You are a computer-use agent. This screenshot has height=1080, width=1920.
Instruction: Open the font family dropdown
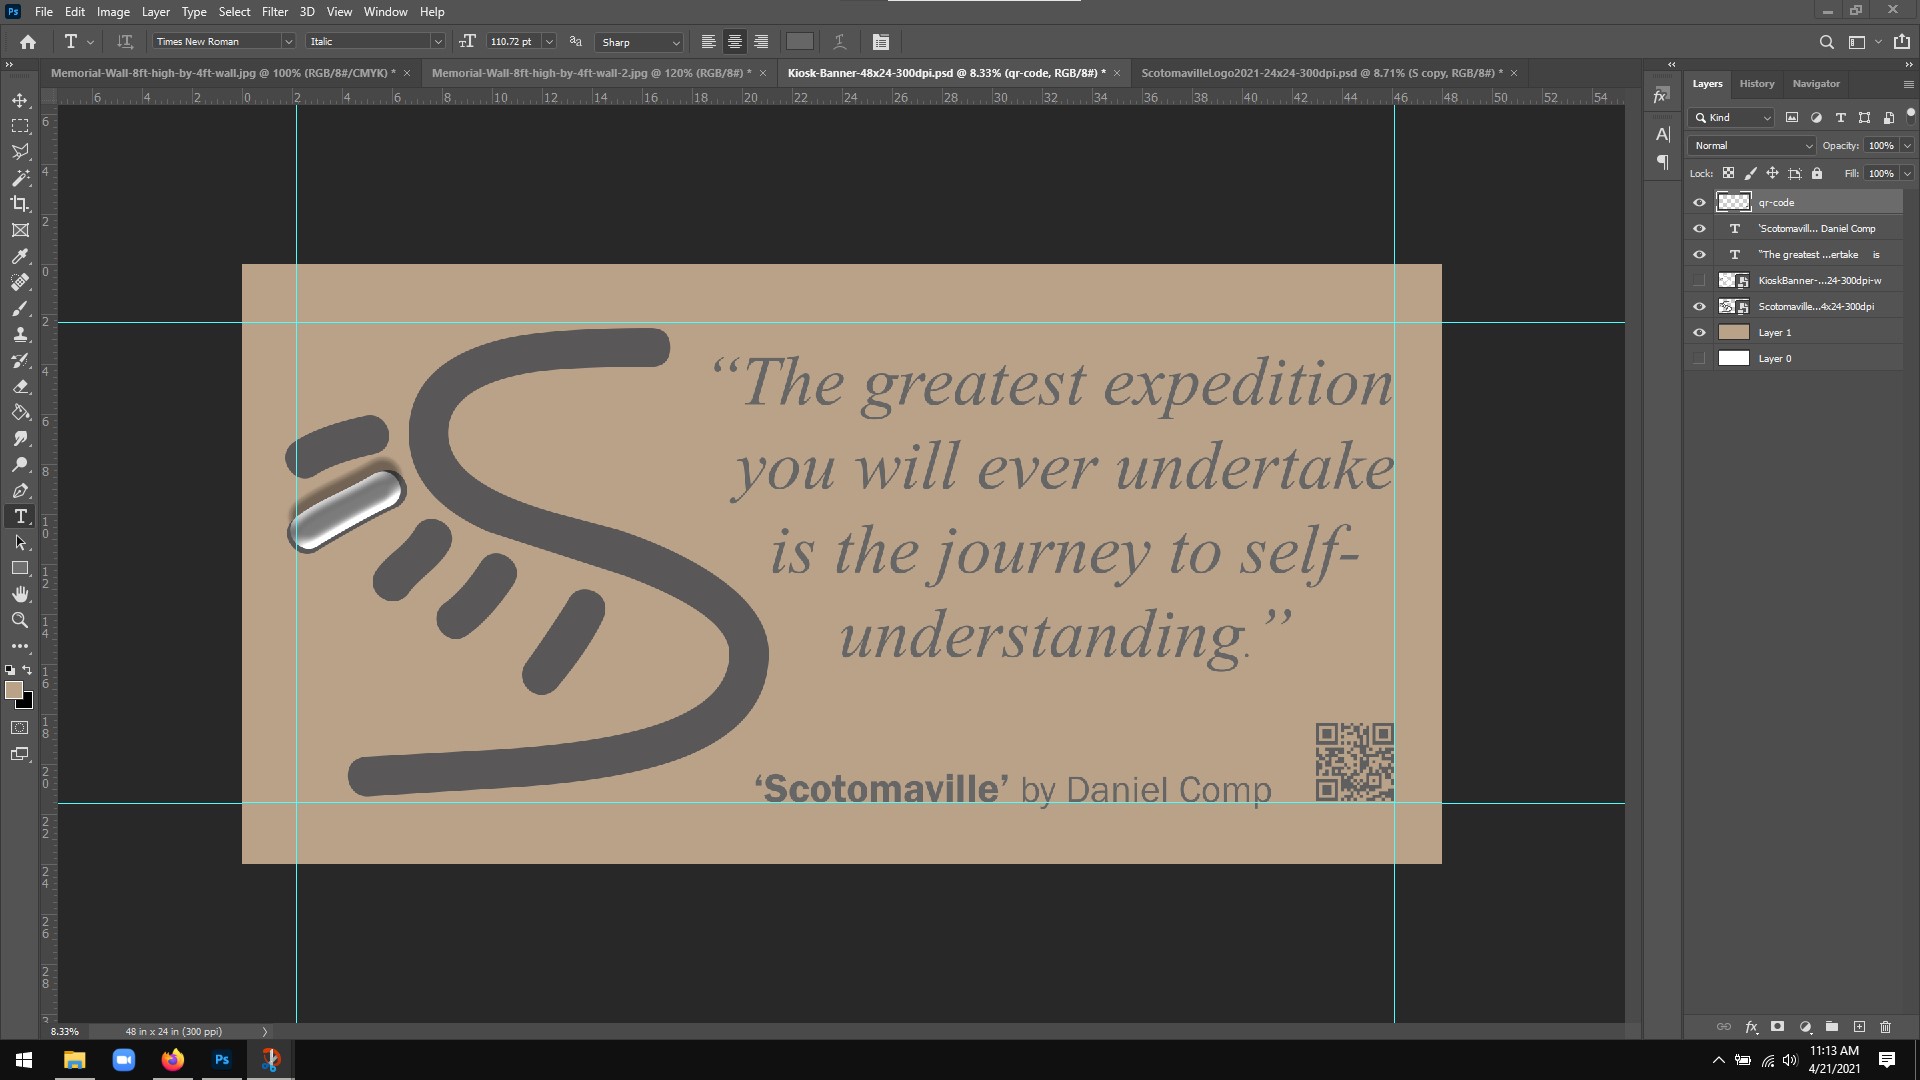[x=288, y=42]
